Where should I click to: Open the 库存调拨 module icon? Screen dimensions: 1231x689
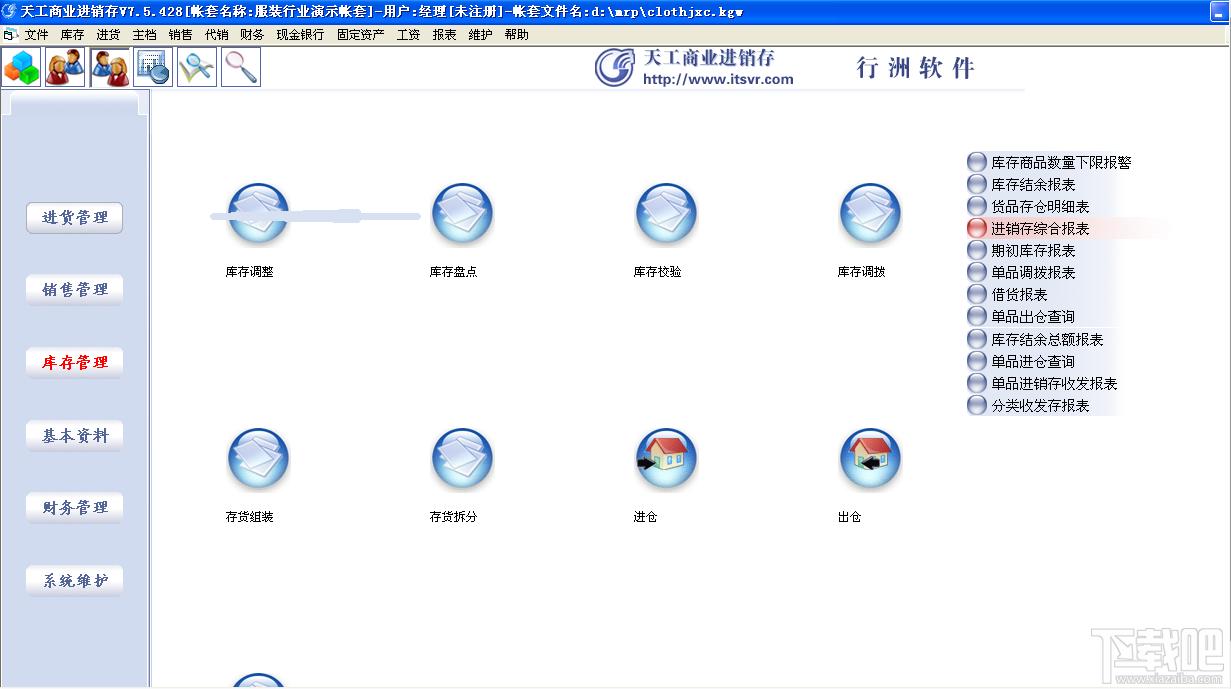click(x=870, y=214)
